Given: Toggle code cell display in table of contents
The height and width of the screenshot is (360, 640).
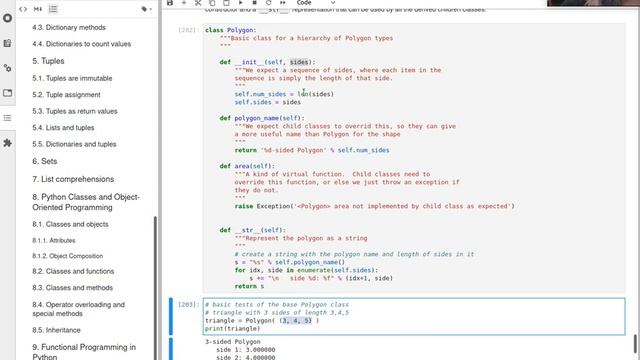Looking at the screenshot, I should click(23, 9).
